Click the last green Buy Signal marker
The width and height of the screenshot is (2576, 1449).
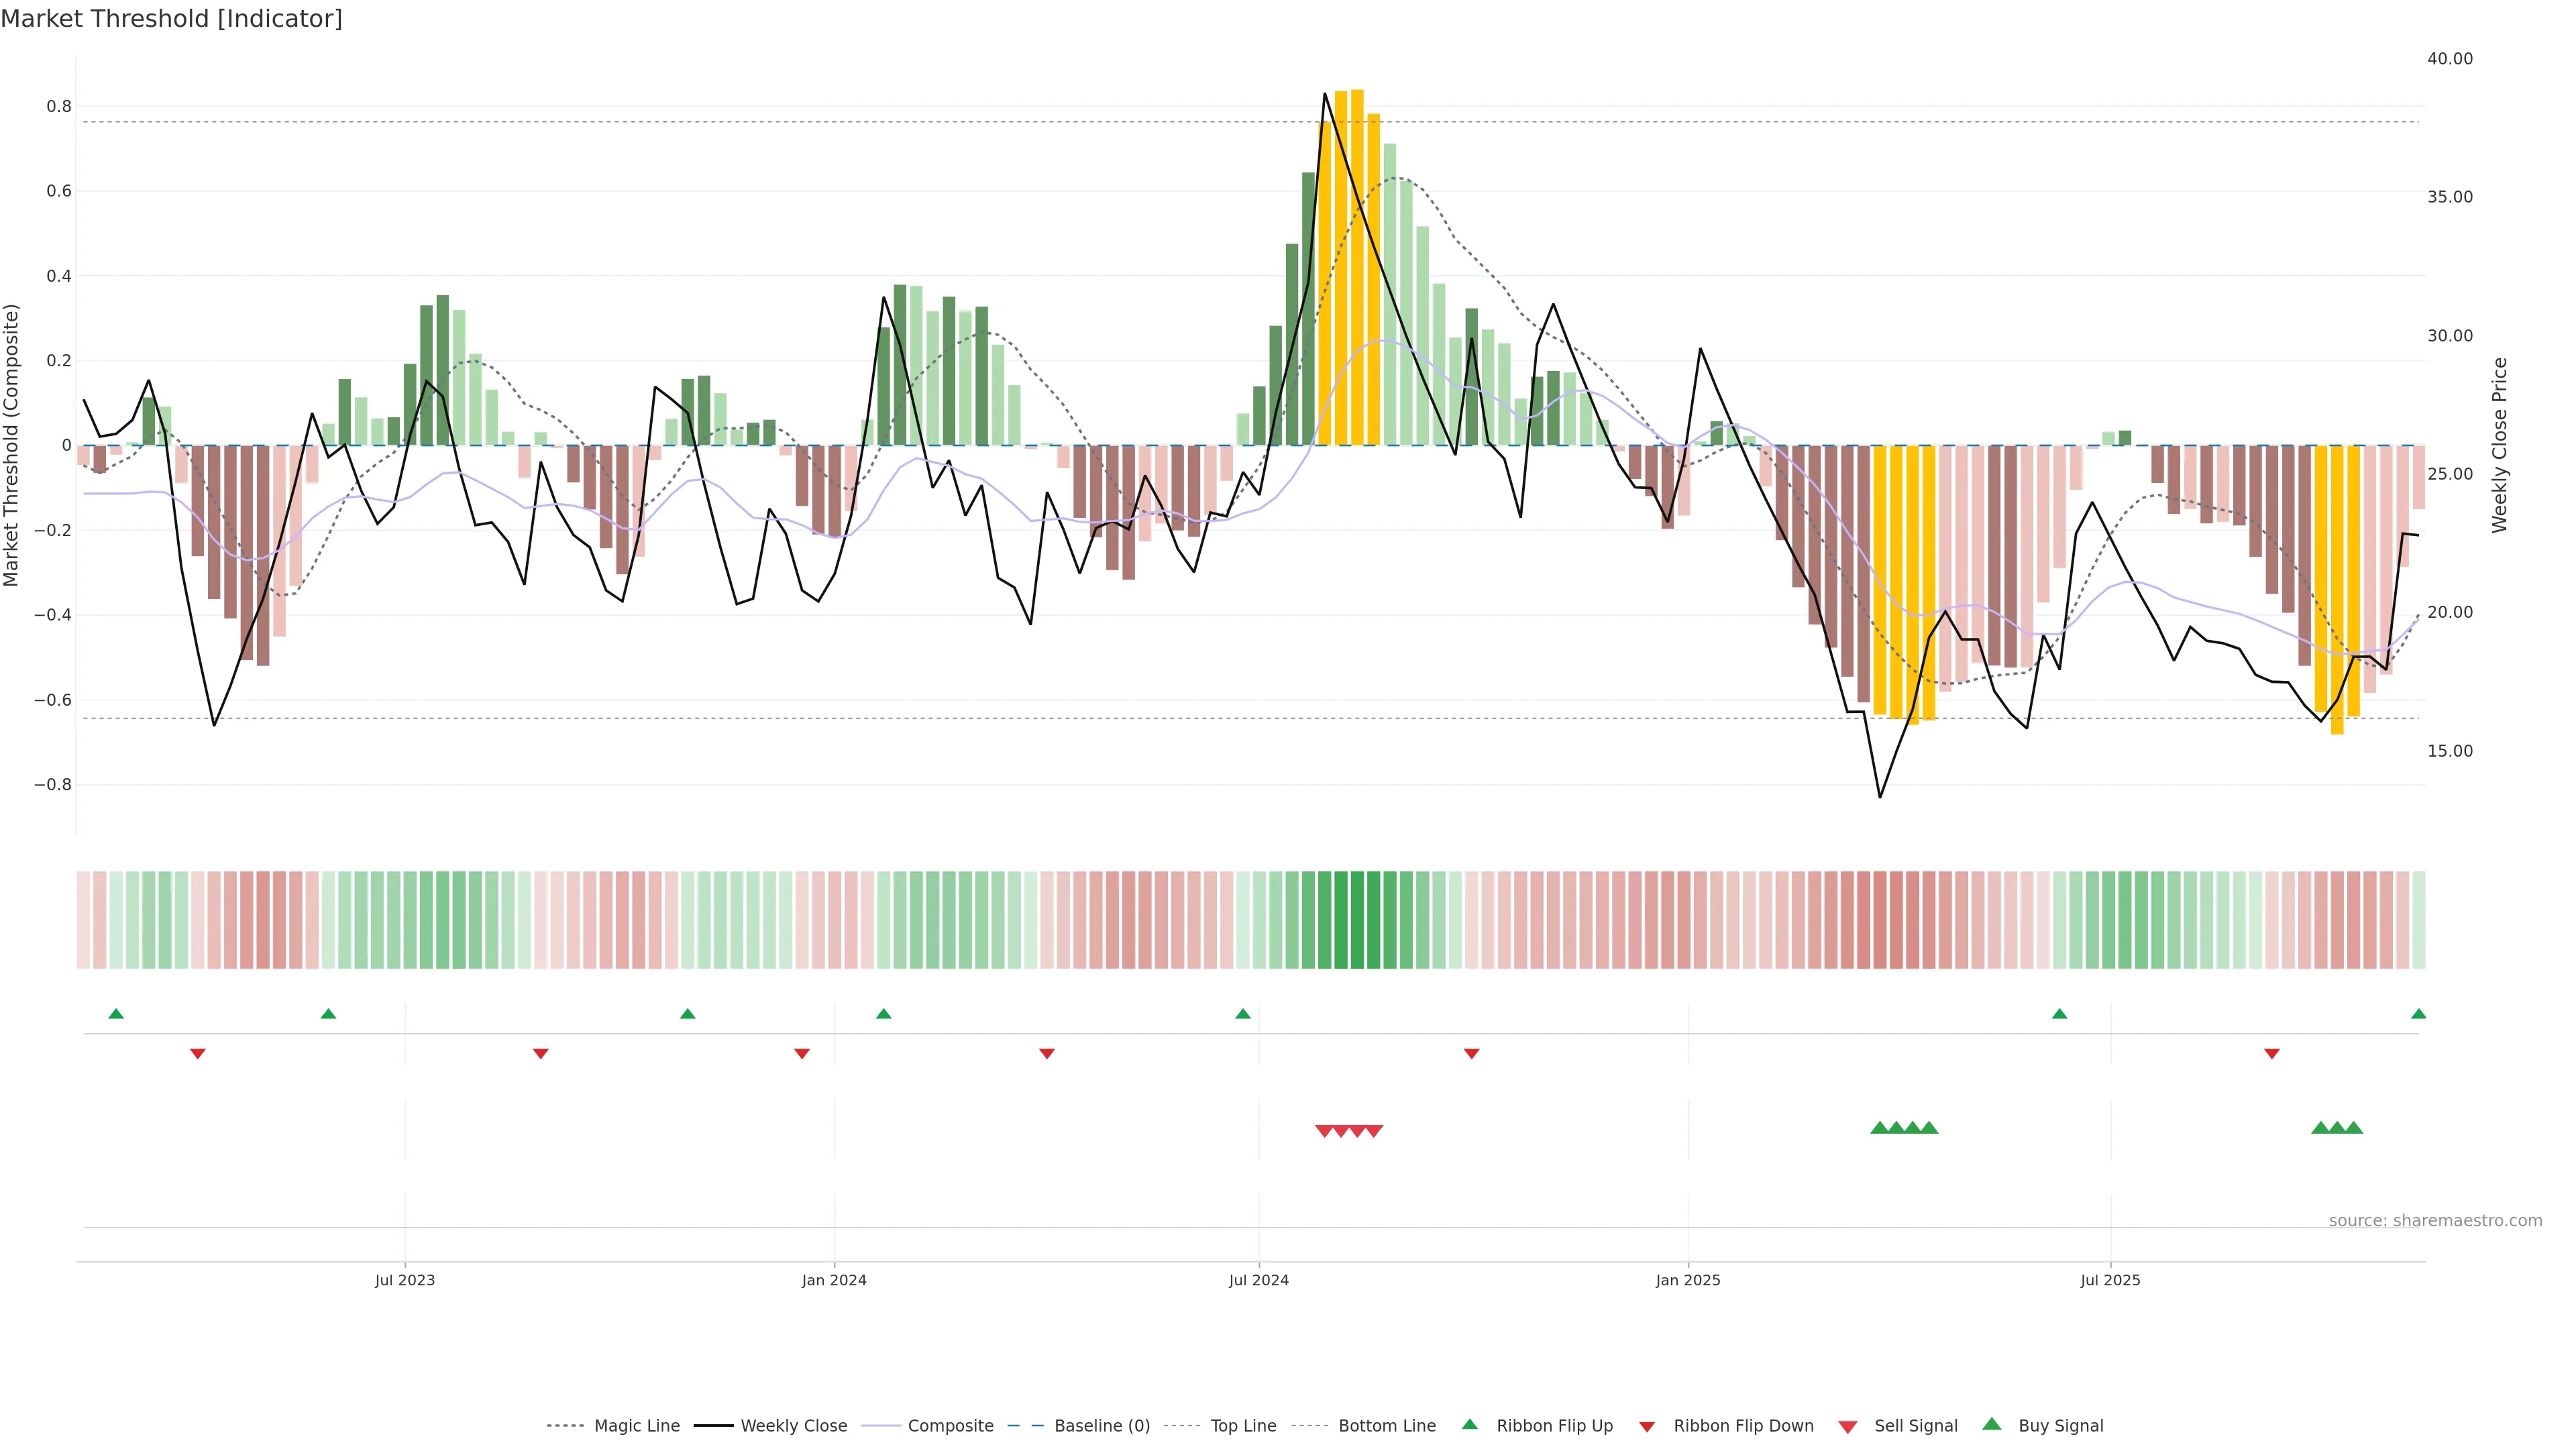(x=2354, y=1128)
